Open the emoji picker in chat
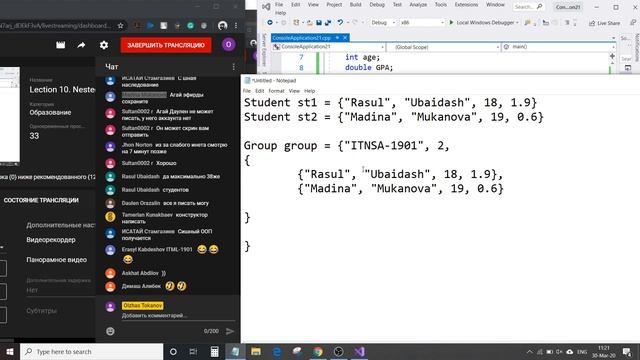The height and width of the screenshot is (360, 640). [110, 331]
